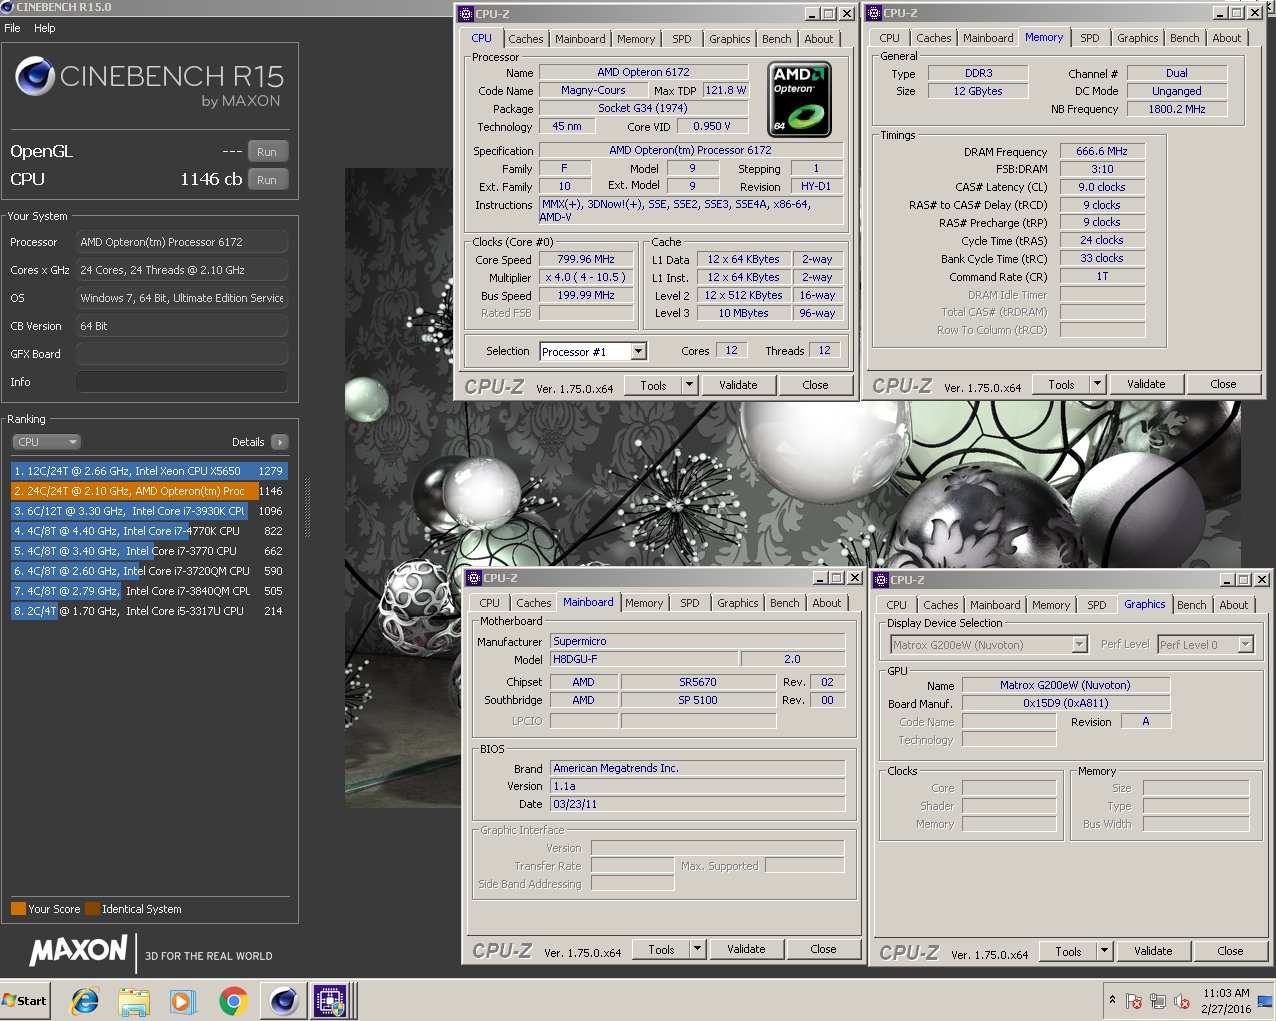
Task: Switch to About tab in Graphics window
Action: point(1234,605)
